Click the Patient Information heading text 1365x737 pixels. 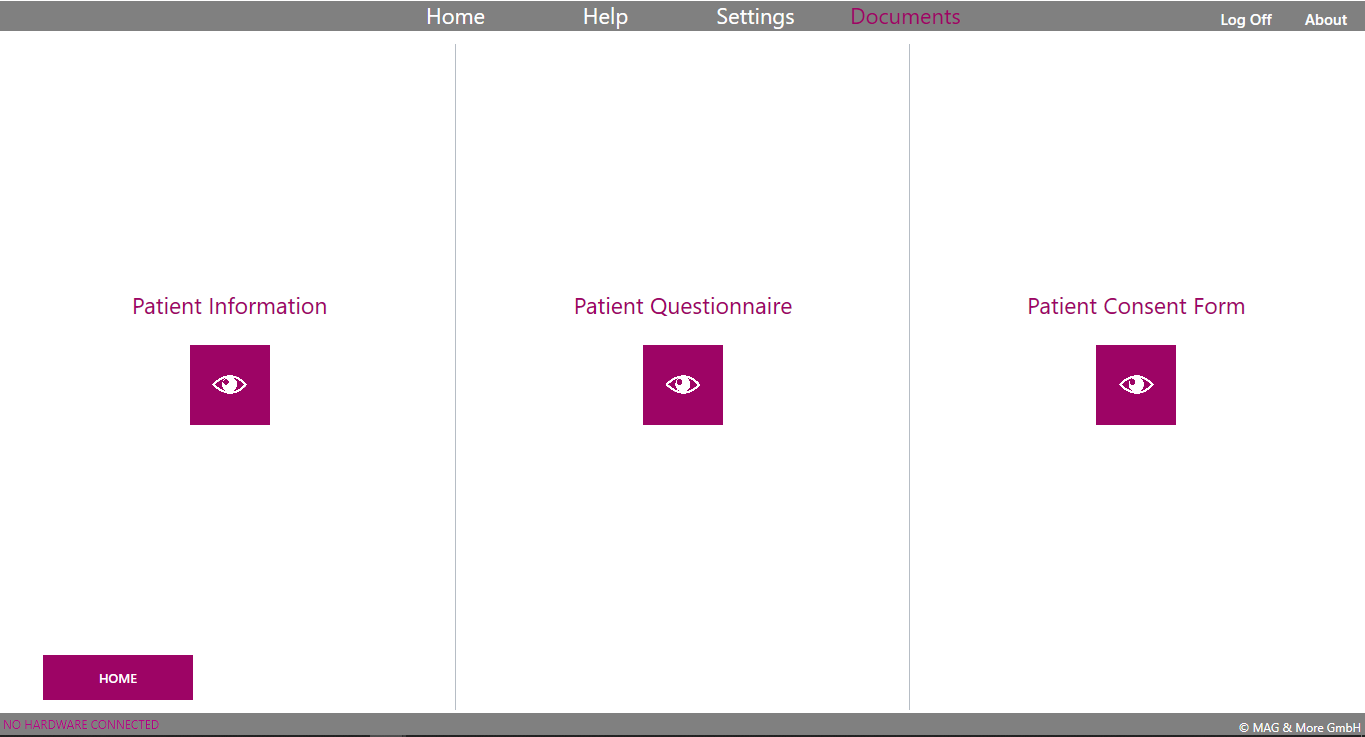pos(230,307)
